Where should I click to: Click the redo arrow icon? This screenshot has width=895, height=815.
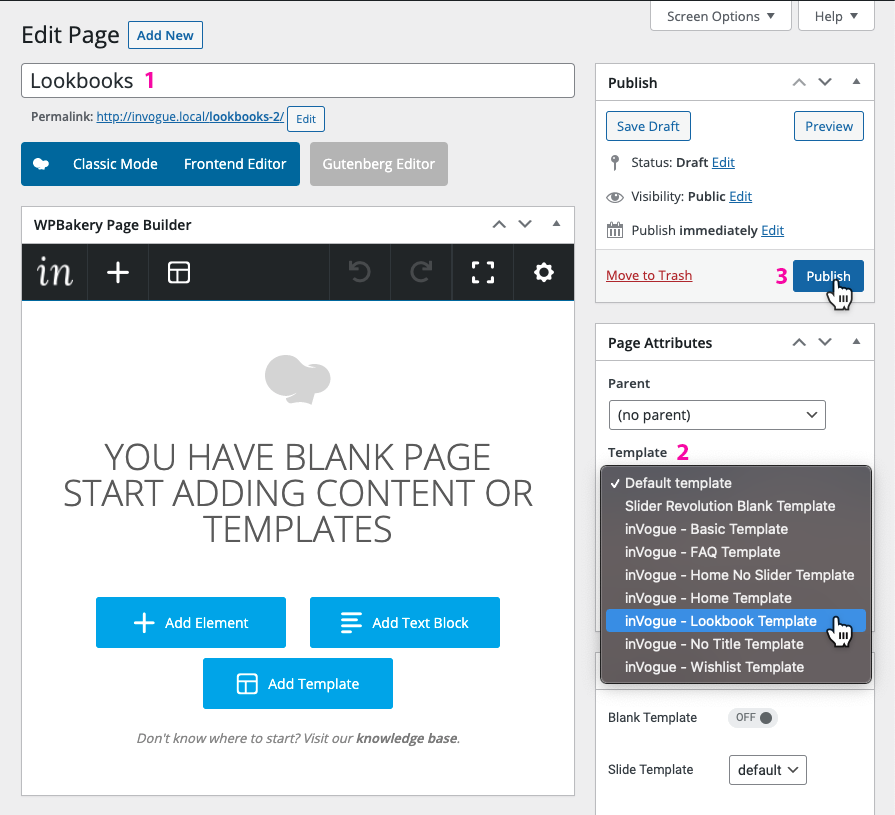point(422,272)
